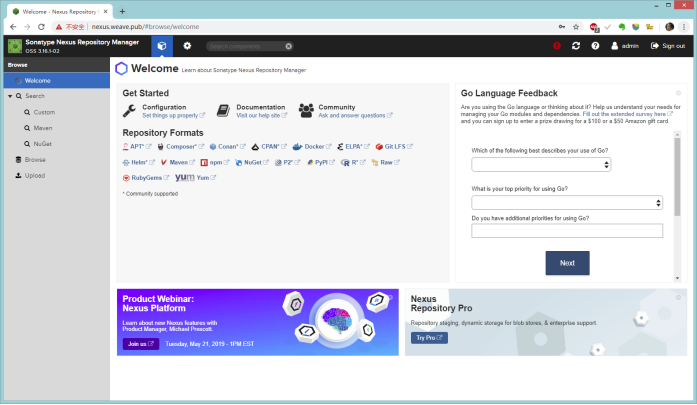Open the CPAN format link

(x=269, y=146)
